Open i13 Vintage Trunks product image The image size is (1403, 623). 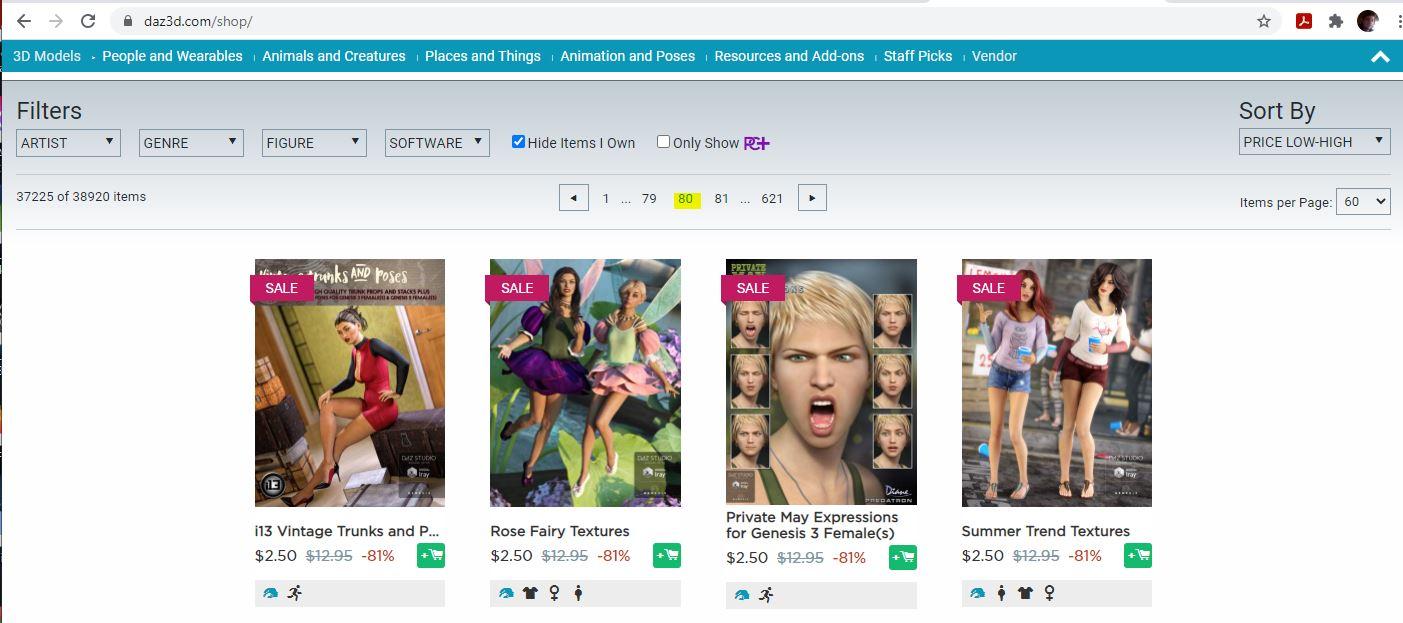tap(350, 383)
